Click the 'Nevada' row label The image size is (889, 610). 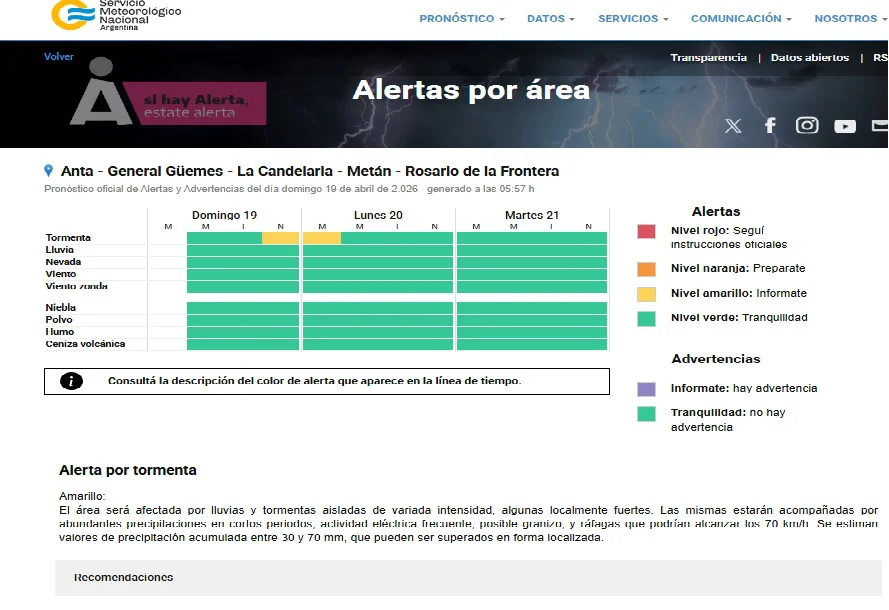(64, 262)
